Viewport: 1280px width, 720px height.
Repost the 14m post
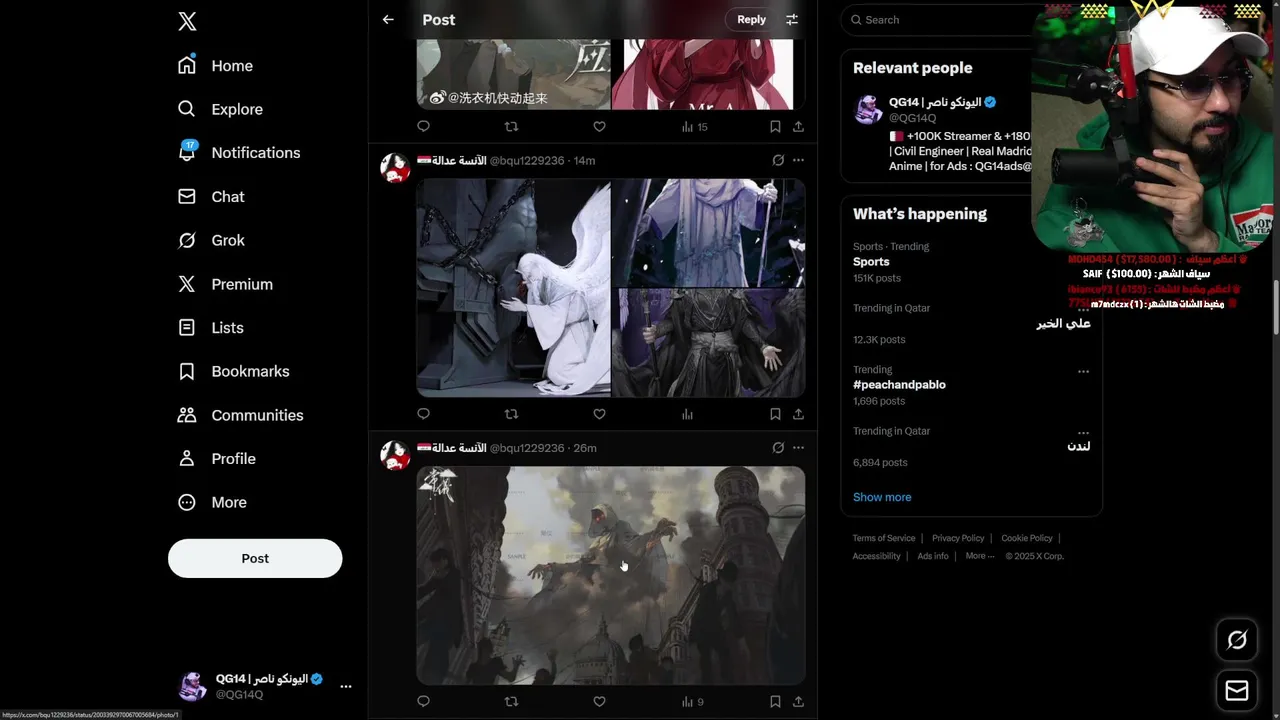click(511, 414)
